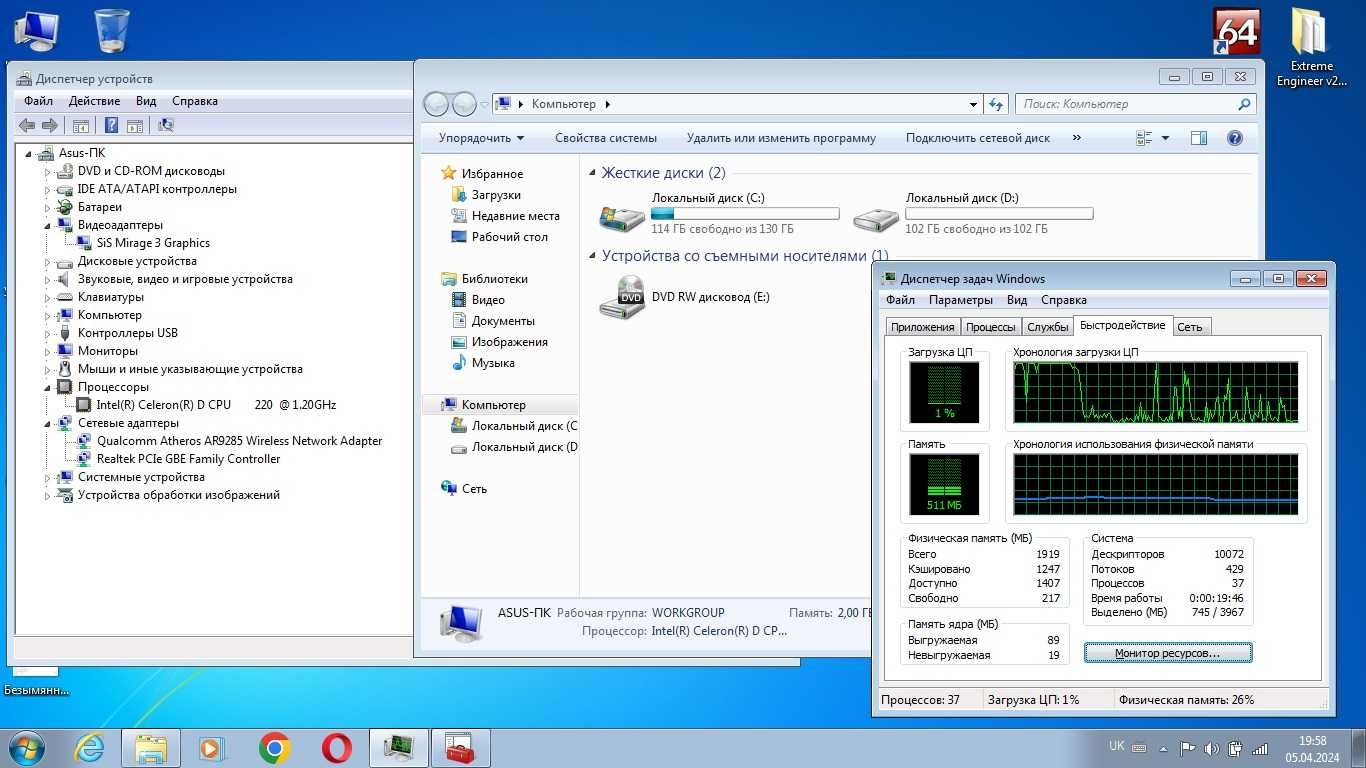Click the red toolbox taskbar button
The height and width of the screenshot is (768, 1366).
[x=461, y=748]
